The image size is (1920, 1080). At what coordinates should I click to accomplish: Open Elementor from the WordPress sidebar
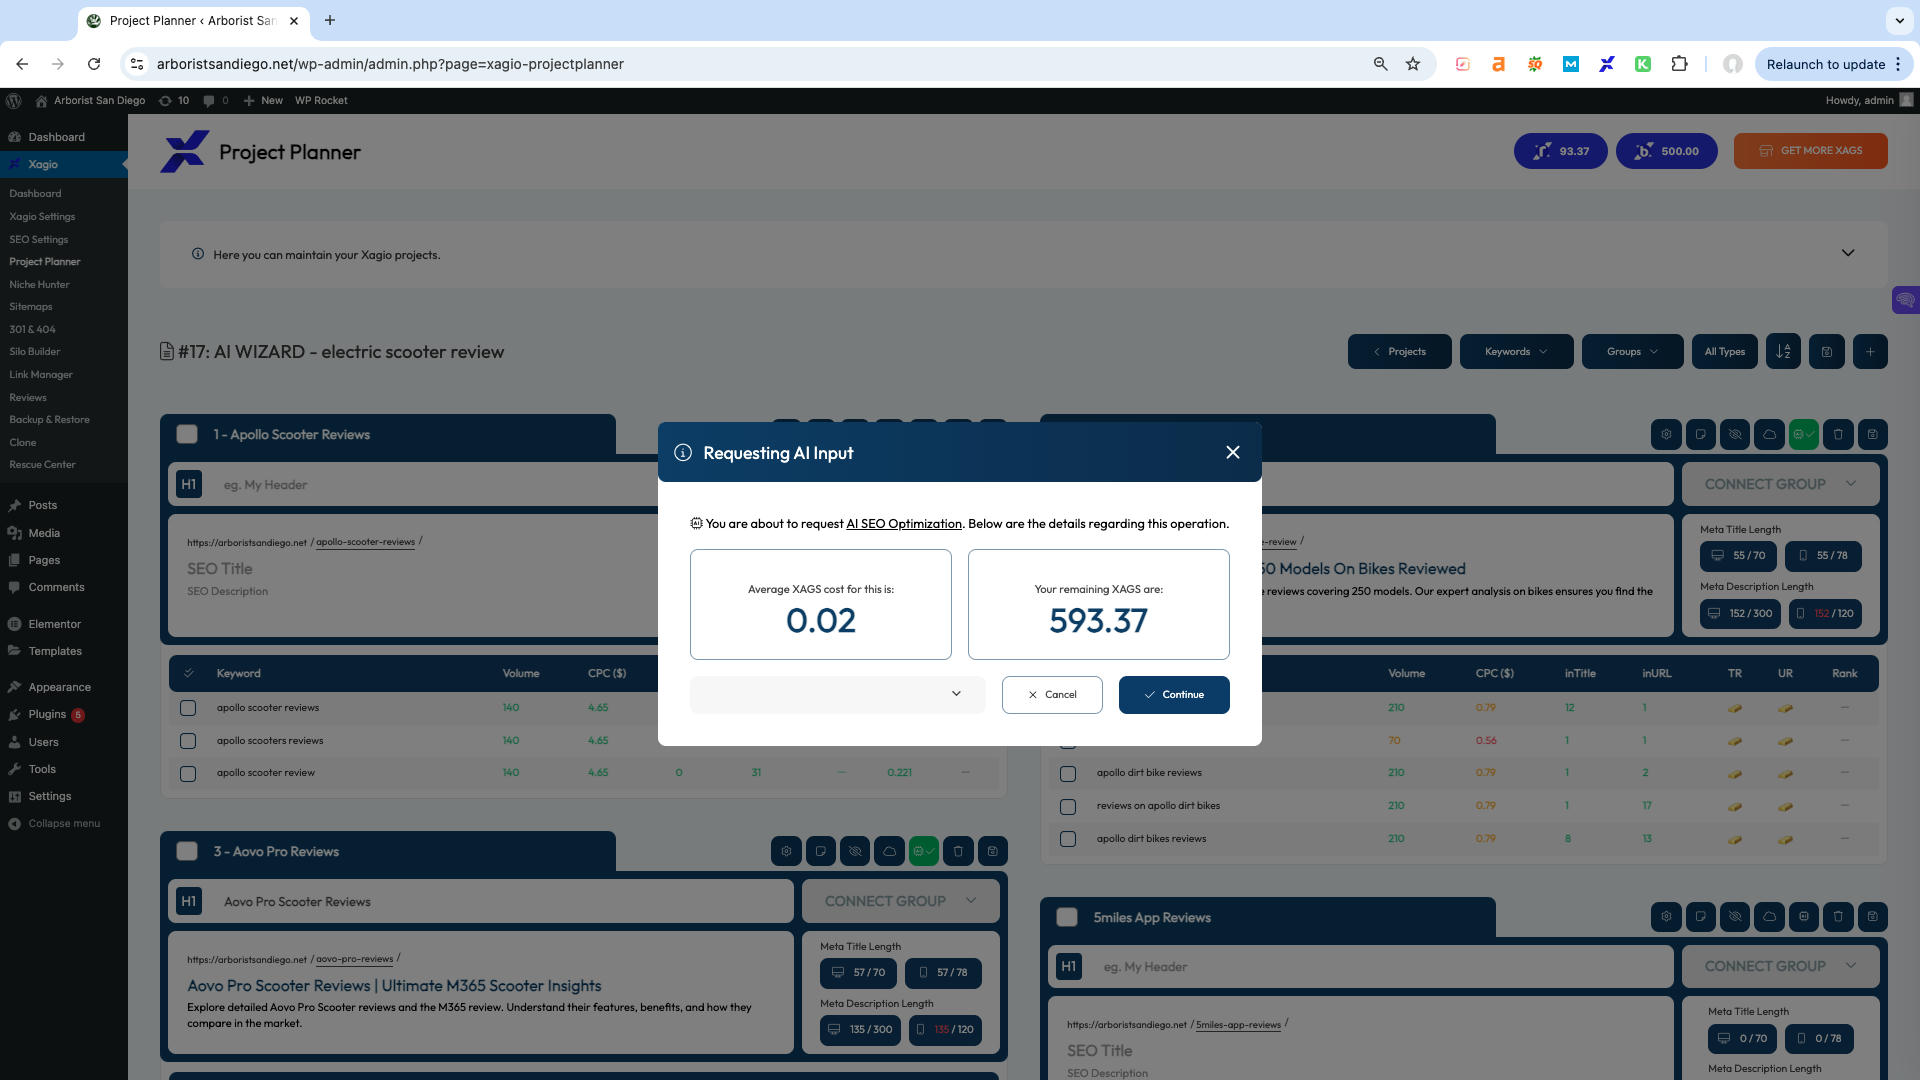pyautogui.click(x=54, y=624)
